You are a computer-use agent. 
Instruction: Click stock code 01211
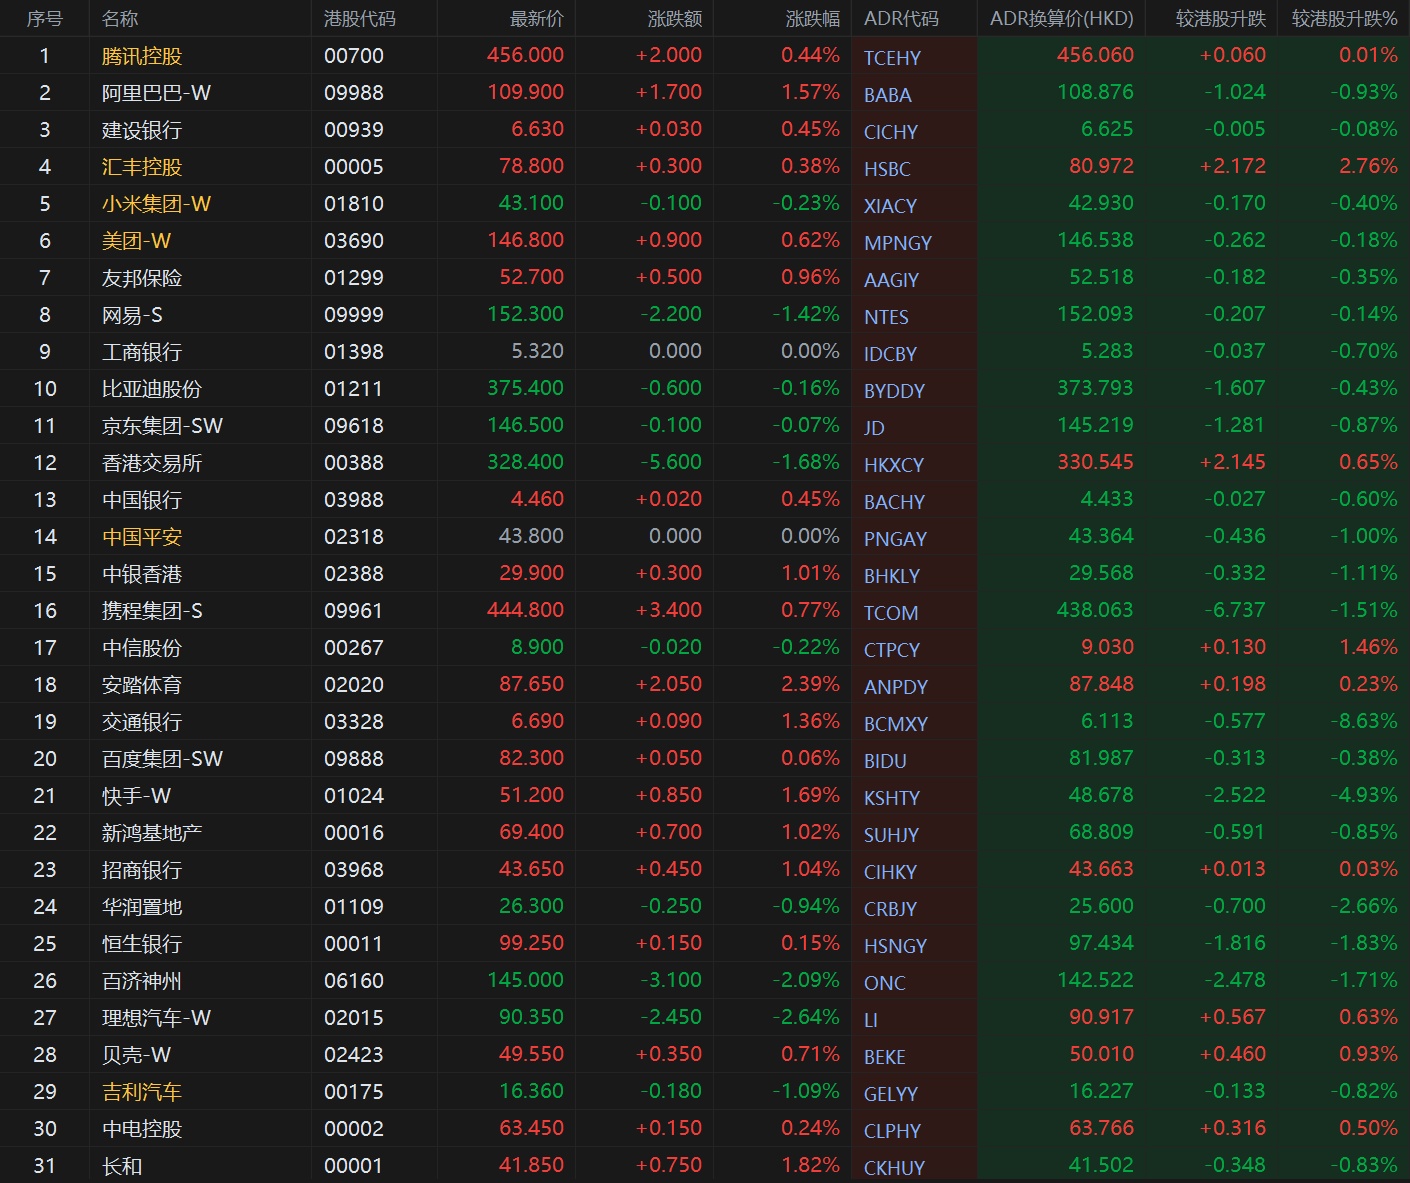coord(354,389)
